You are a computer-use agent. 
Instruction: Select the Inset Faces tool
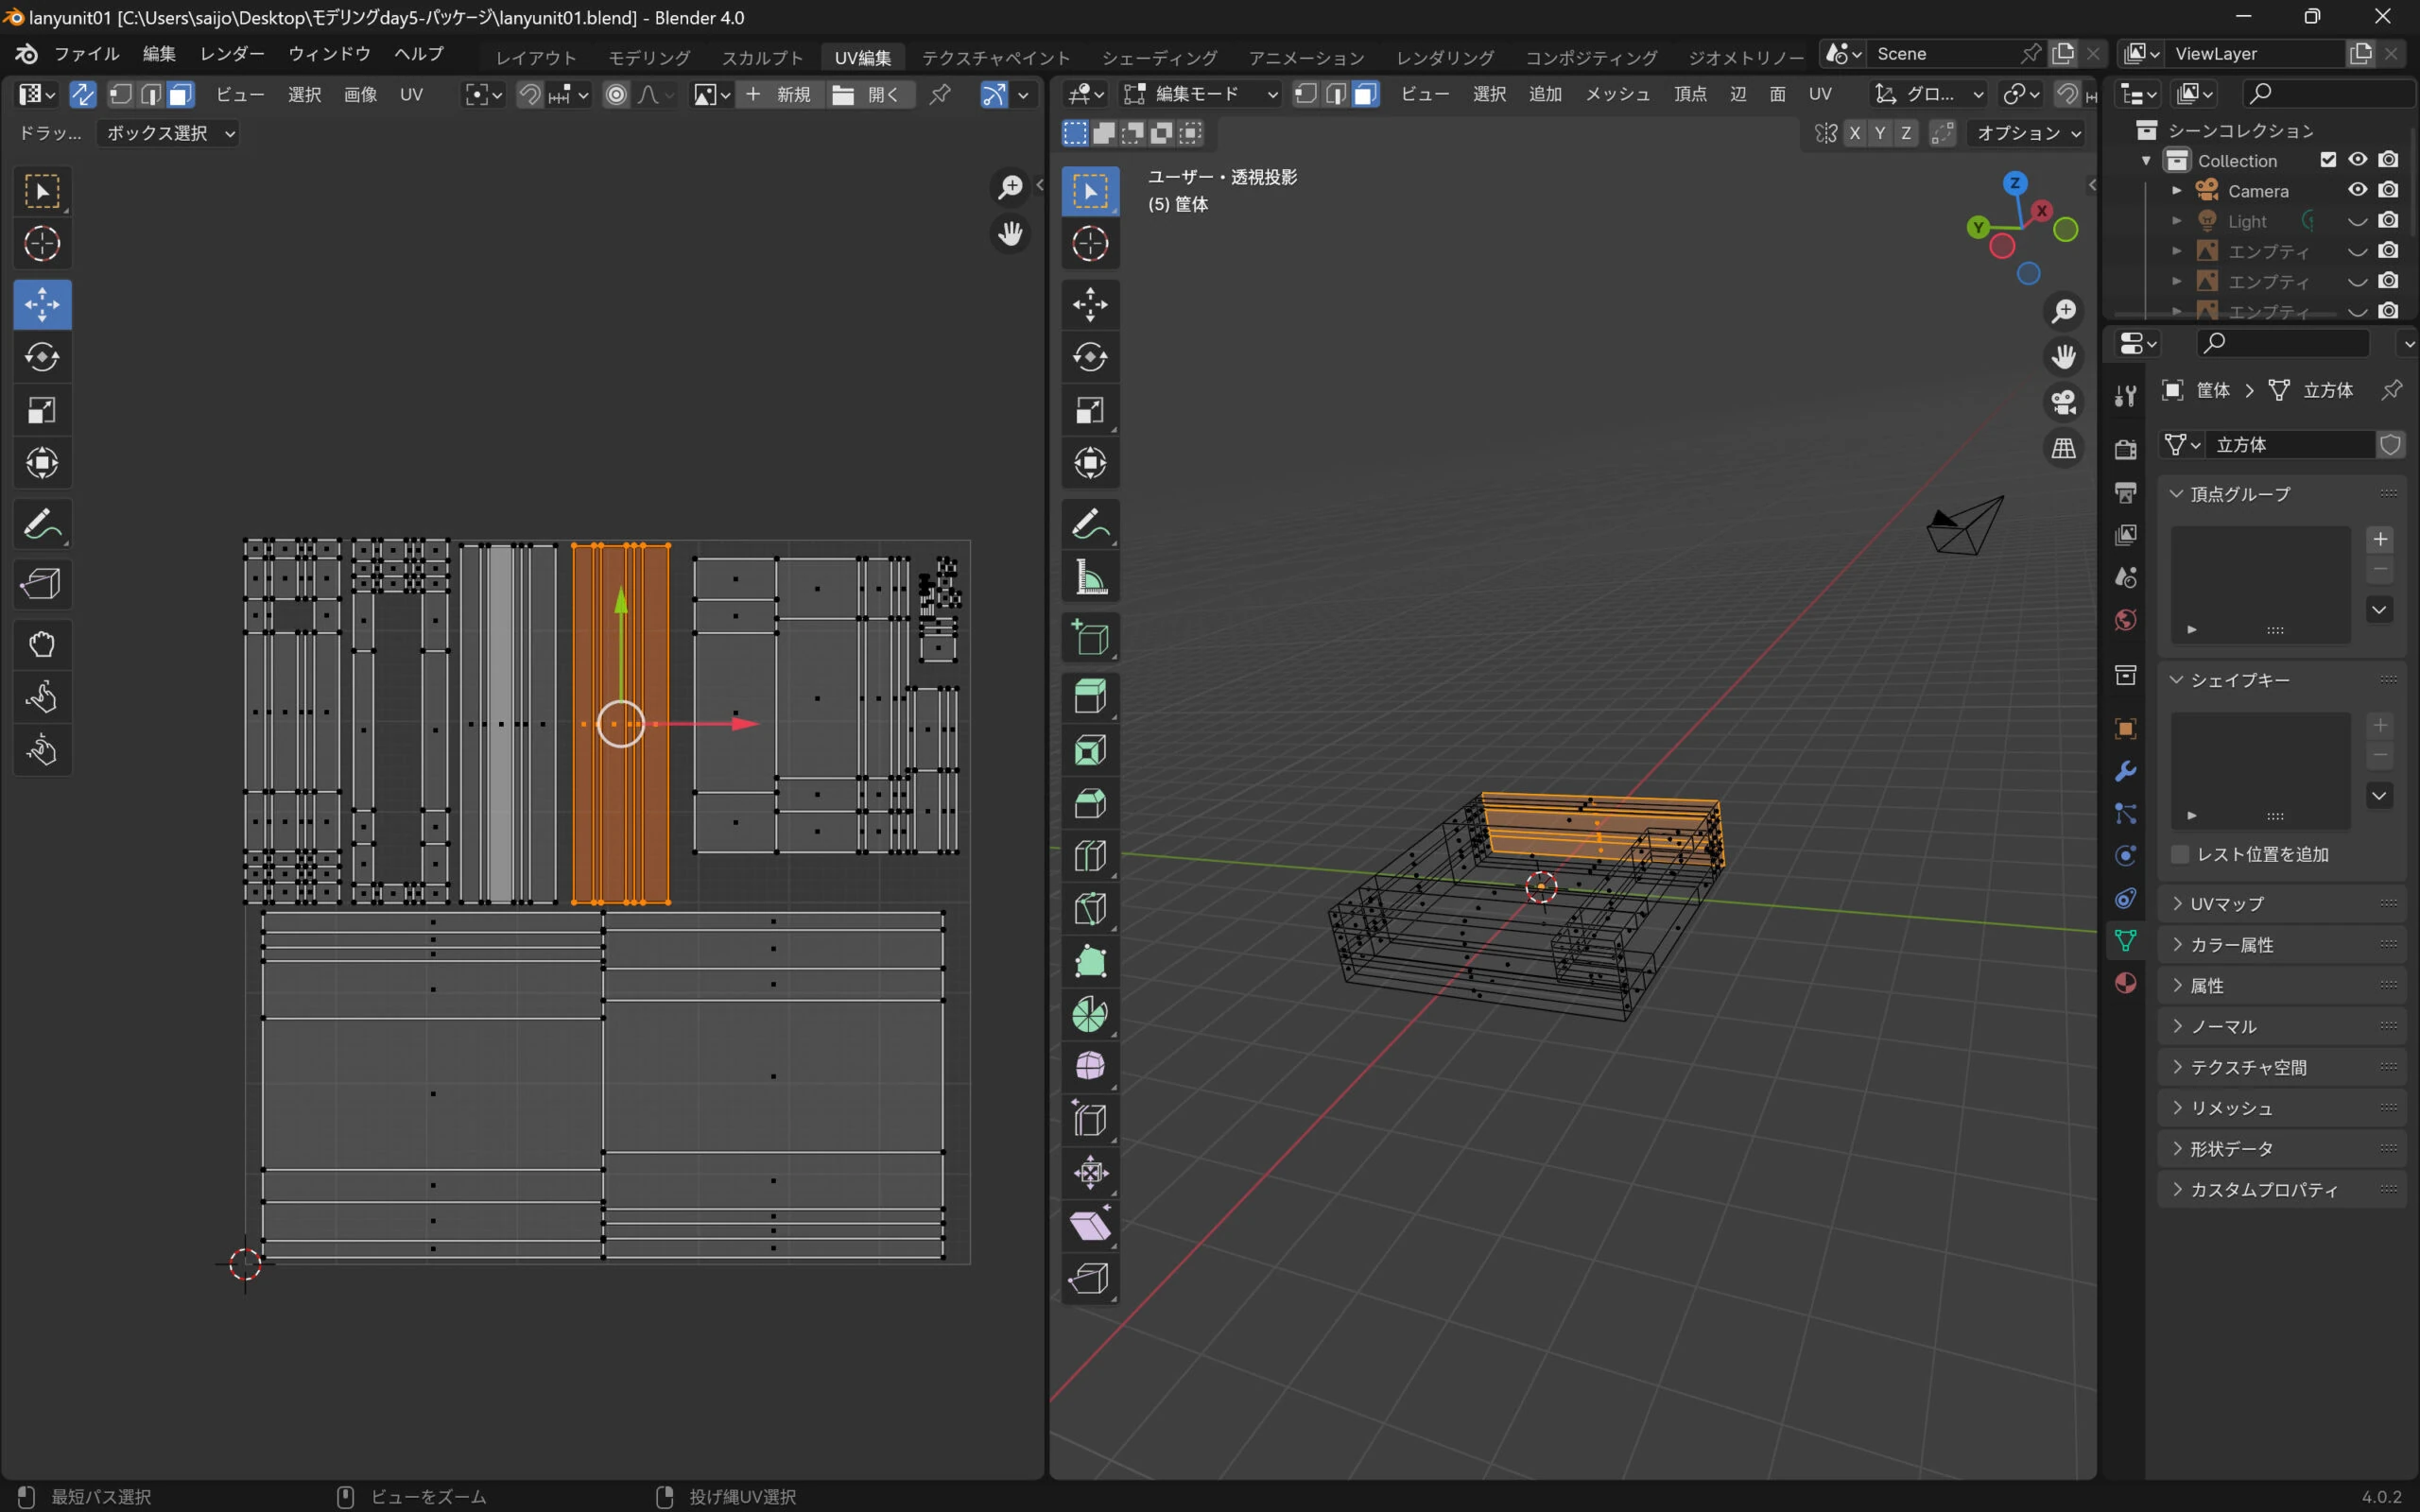(x=1090, y=750)
